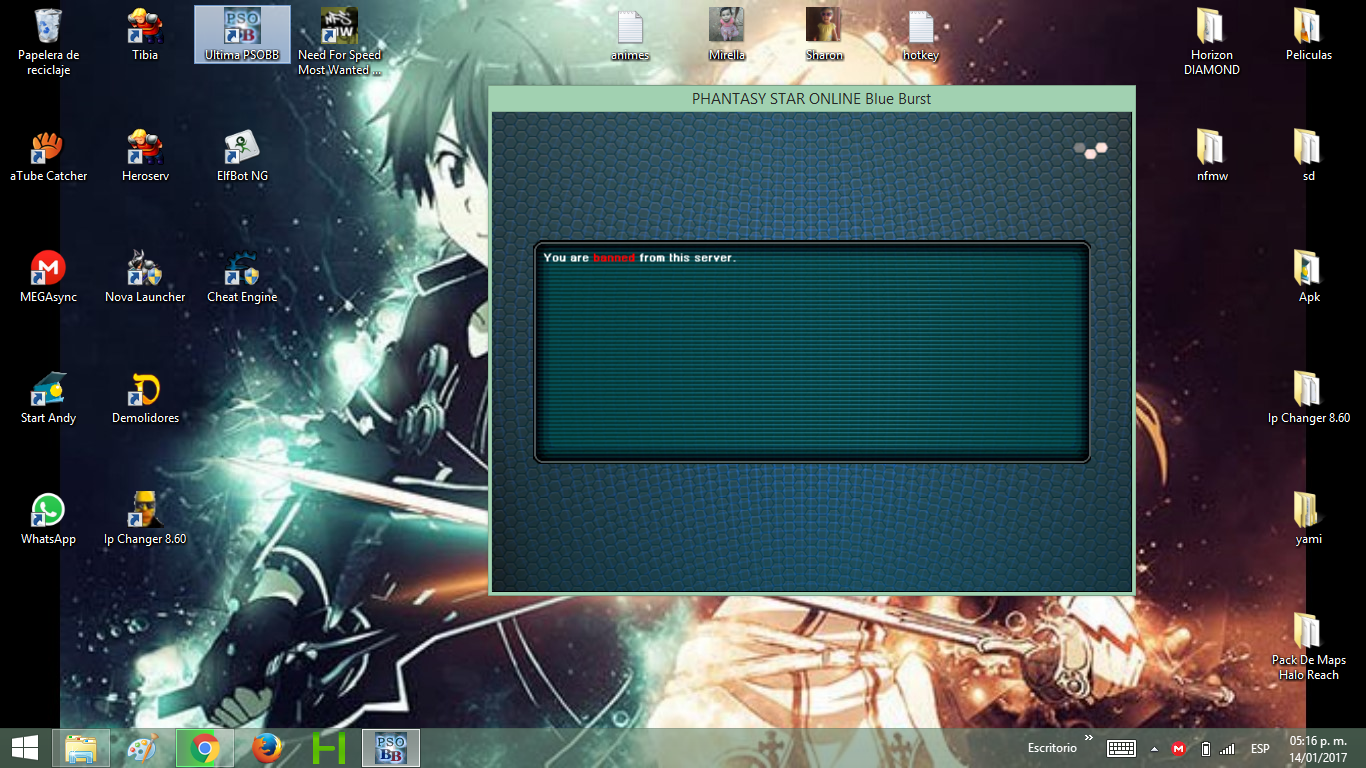This screenshot has height=768, width=1366.
Task: Launch the Heroserv shortcut
Action: click(x=145, y=156)
